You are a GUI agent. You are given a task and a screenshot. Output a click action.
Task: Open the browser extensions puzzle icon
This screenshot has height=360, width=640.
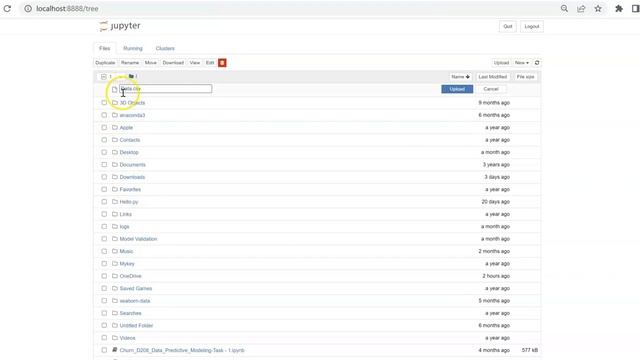[619, 9]
